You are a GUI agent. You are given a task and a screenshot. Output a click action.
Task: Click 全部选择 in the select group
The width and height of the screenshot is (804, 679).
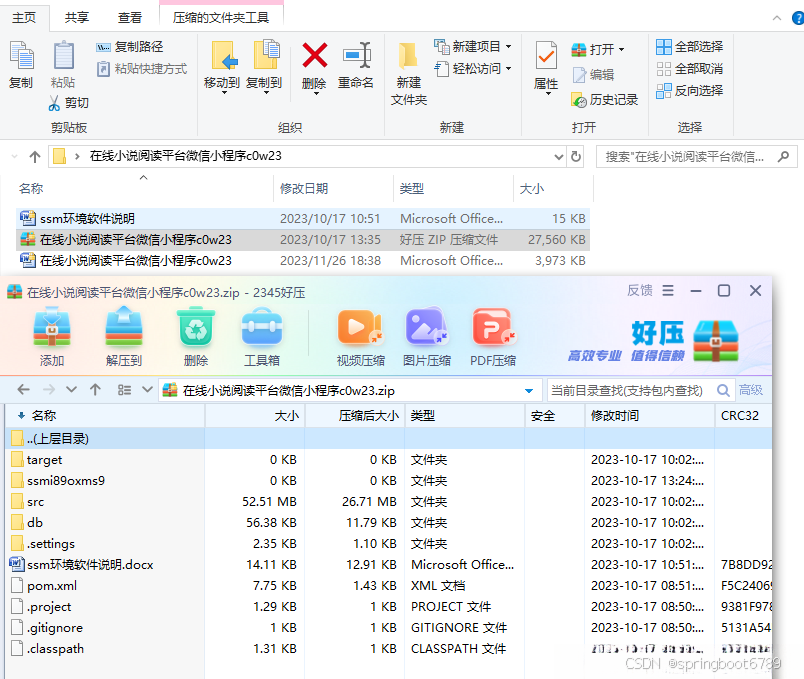click(x=690, y=47)
